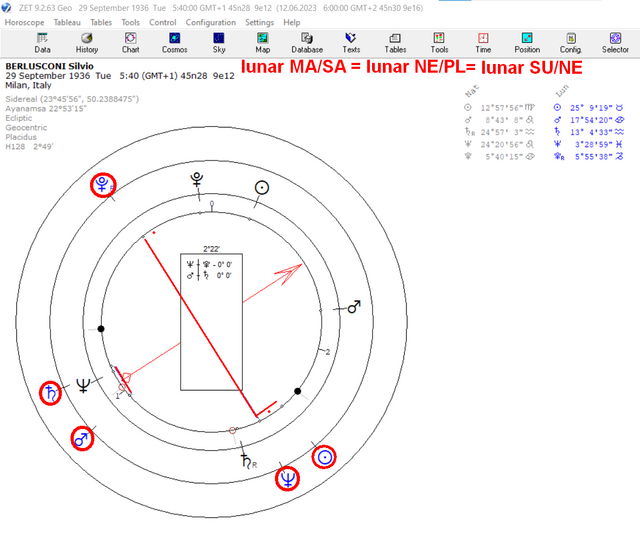
Task: Click the black natal retrograde Saturn glyph at chart bottom
Action: point(248,461)
